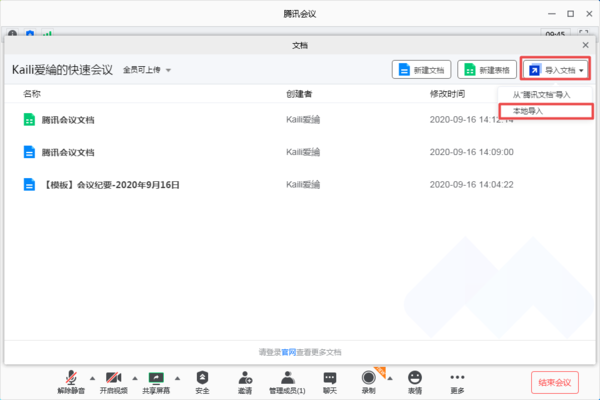Open the Chat bubble icon
The width and height of the screenshot is (600, 400).
pos(330,378)
